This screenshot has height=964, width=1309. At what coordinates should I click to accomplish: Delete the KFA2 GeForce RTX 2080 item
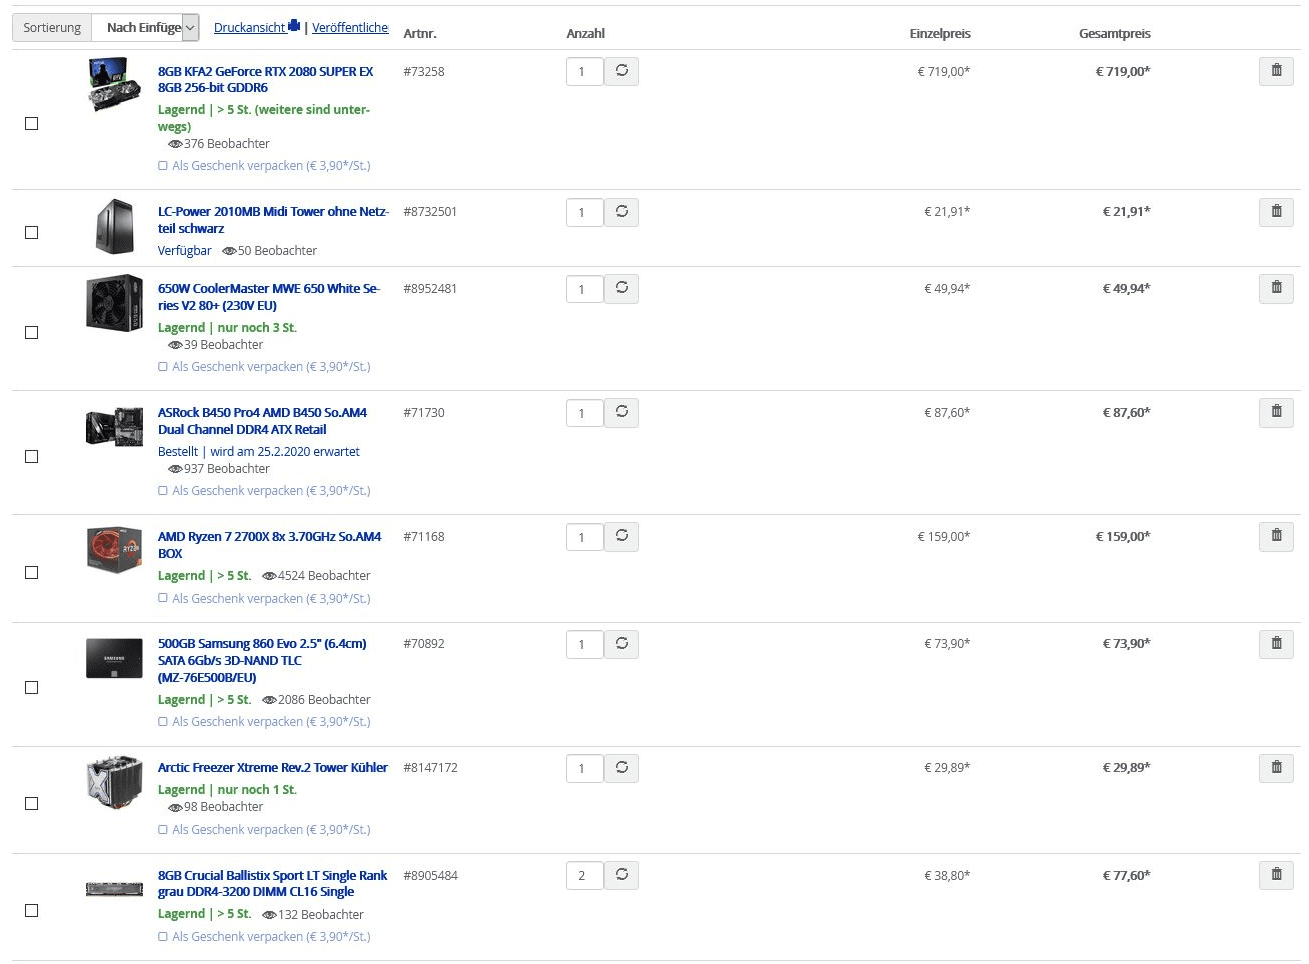[x=1276, y=71]
